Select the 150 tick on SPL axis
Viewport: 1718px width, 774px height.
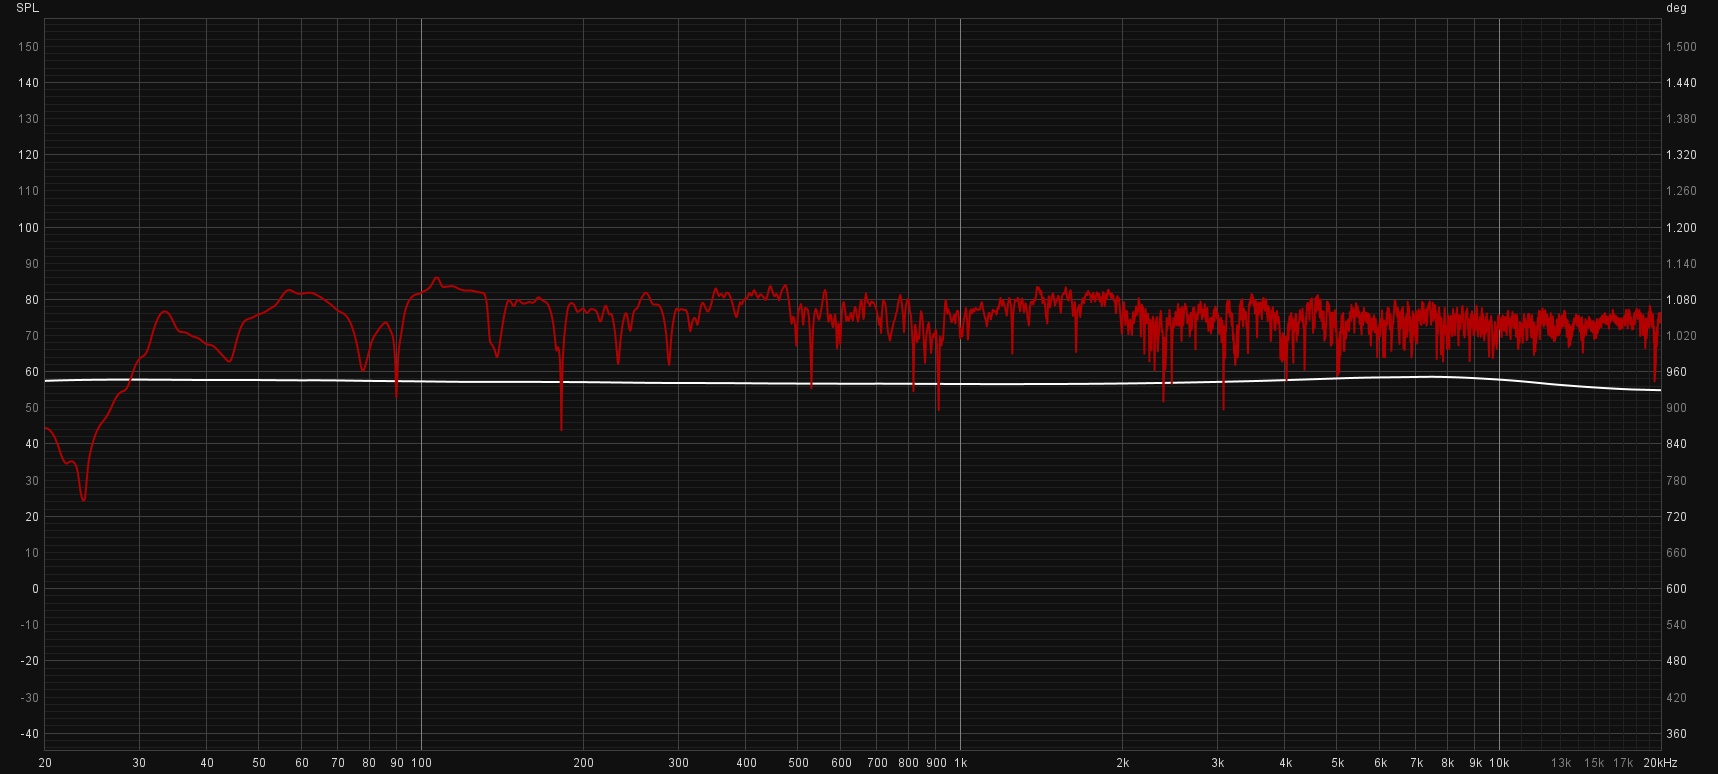point(28,47)
